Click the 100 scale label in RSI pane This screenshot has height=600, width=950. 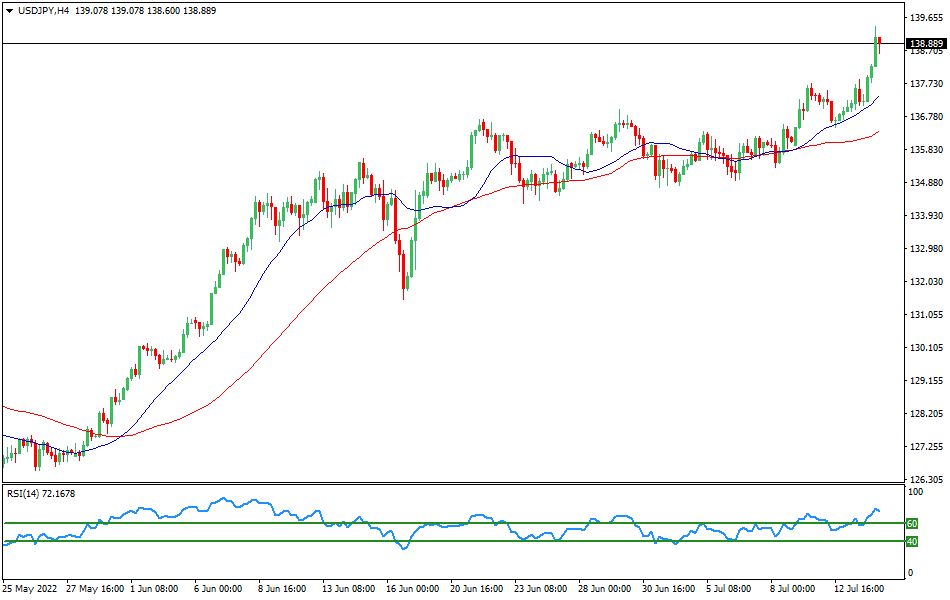[913, 489]
